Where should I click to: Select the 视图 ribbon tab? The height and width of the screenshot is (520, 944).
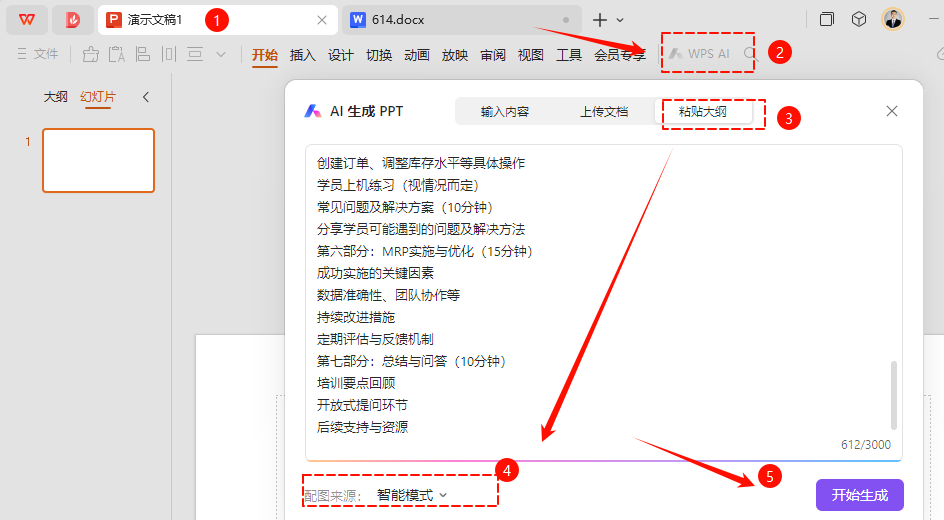pos(530,55)
